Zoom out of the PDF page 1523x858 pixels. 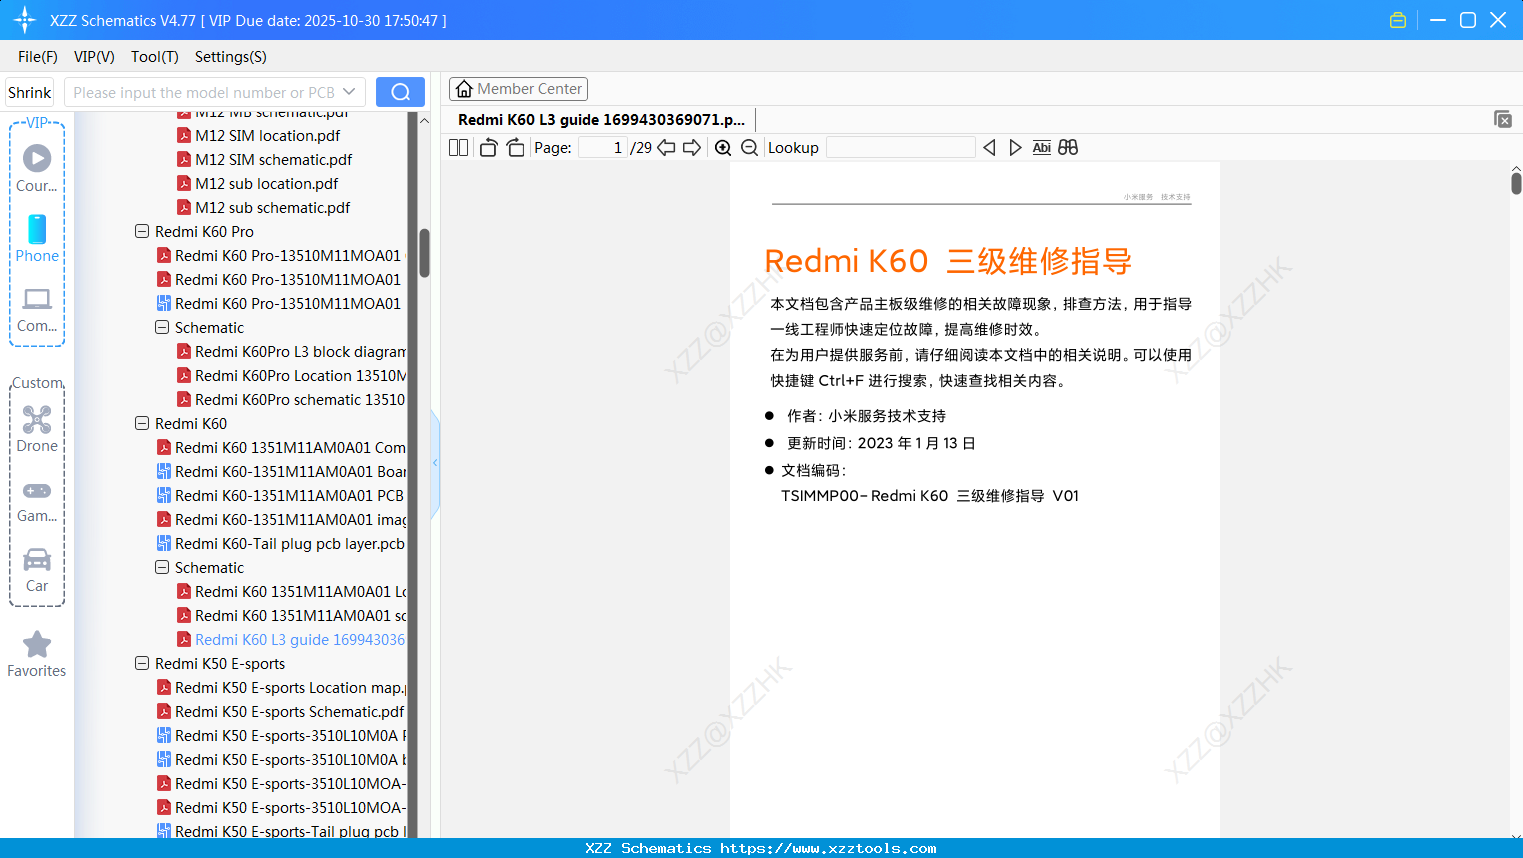point(748,147)
